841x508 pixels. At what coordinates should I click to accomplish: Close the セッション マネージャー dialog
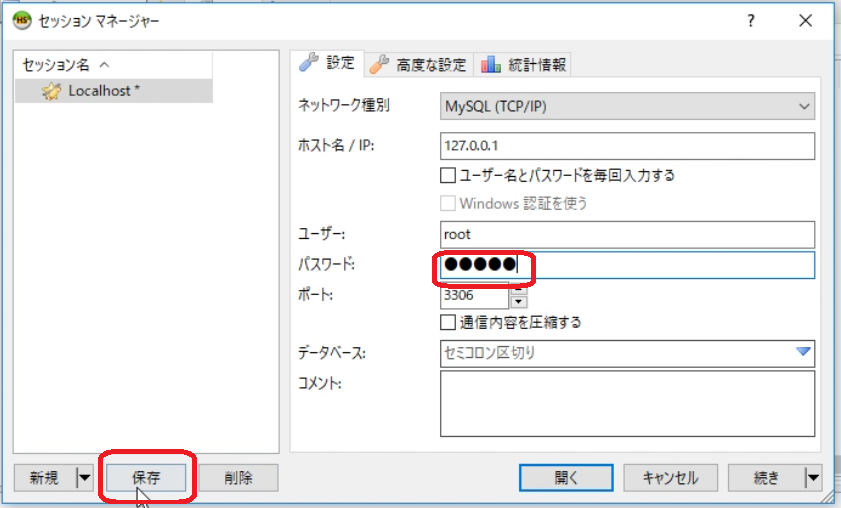pyautogui.click(x=805, y=20)
